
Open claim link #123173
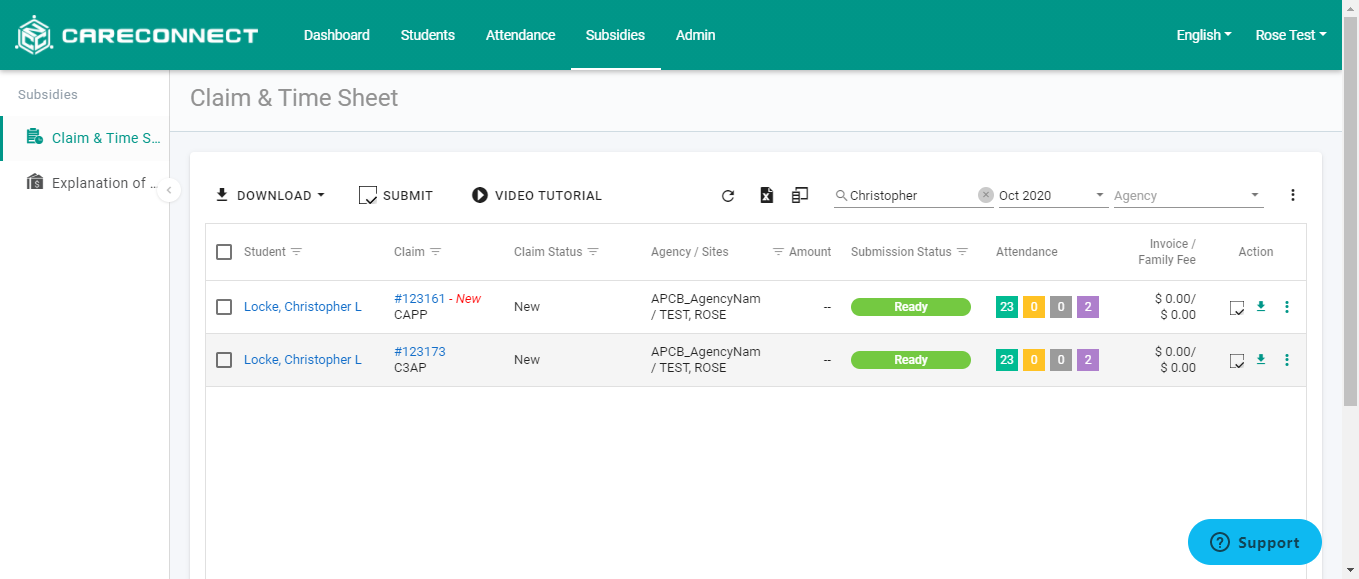coord(420,352)
